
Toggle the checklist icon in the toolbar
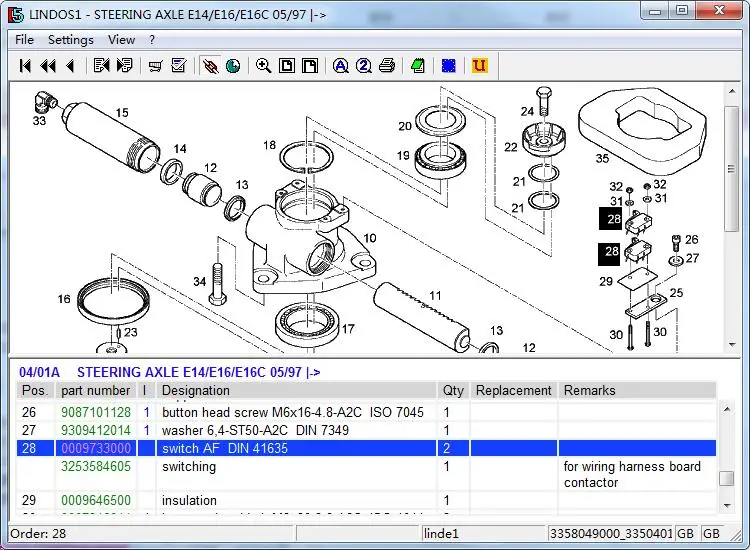pyautogui.click(x=179, y=66)
